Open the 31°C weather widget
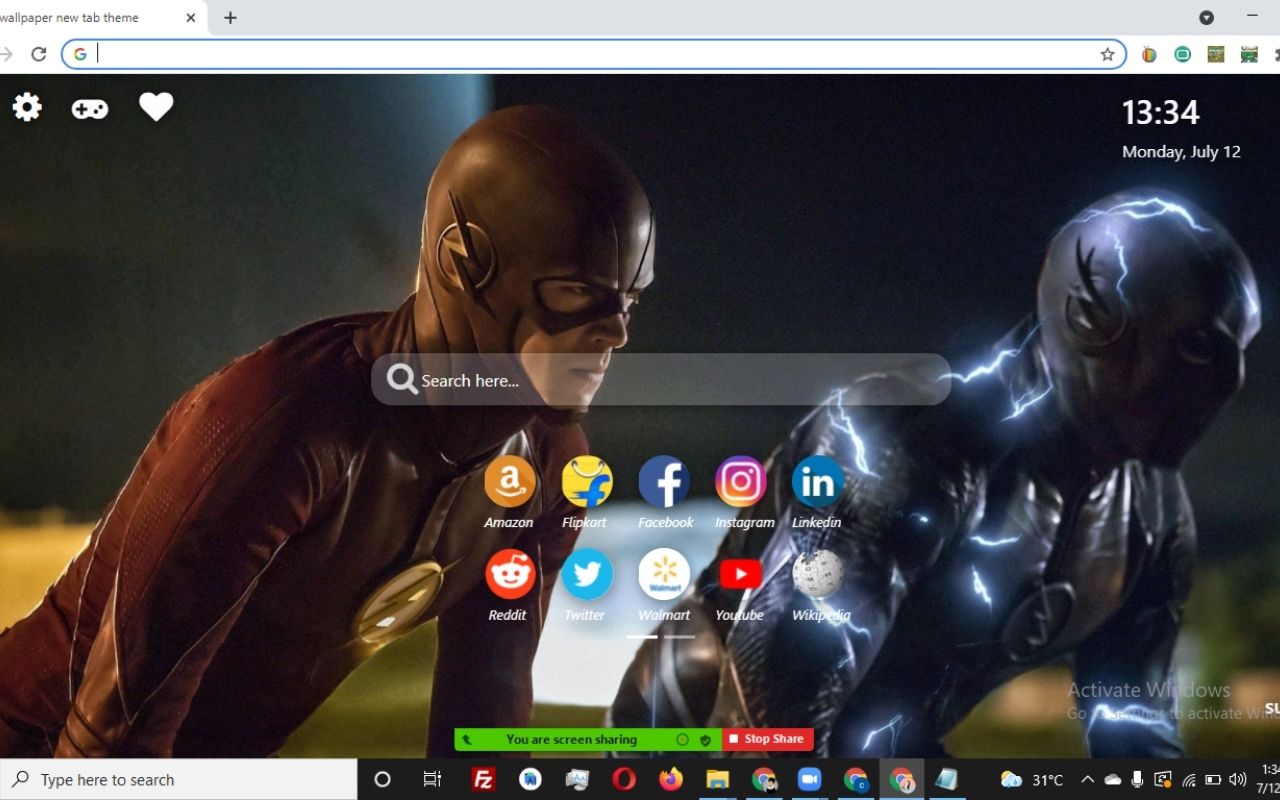 (x=1031, y=779)
